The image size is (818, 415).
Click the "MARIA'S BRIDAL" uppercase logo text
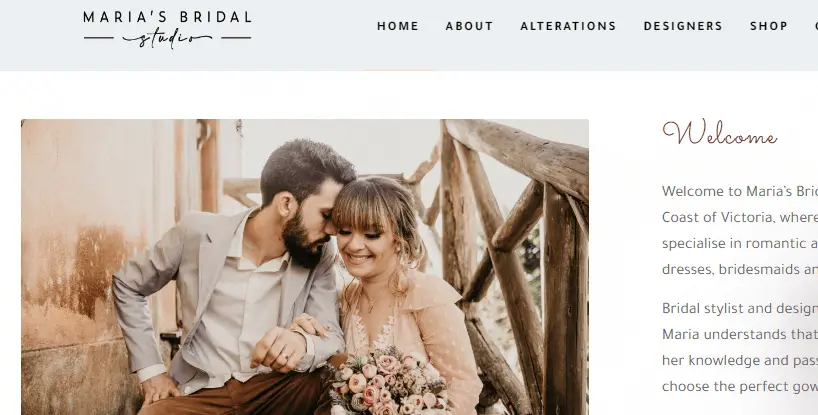(167, 17)
